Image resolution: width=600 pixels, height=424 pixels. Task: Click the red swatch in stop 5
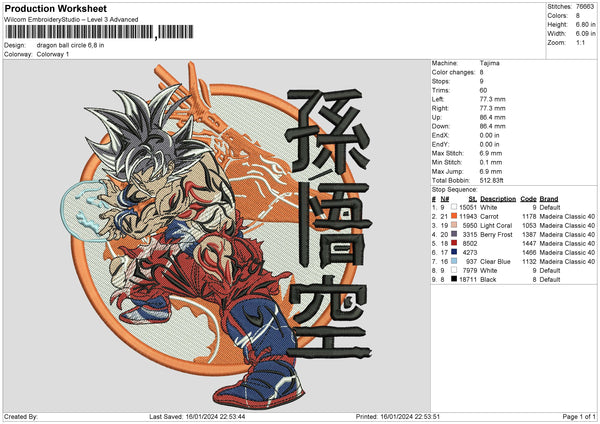click(x=454, y=243)
